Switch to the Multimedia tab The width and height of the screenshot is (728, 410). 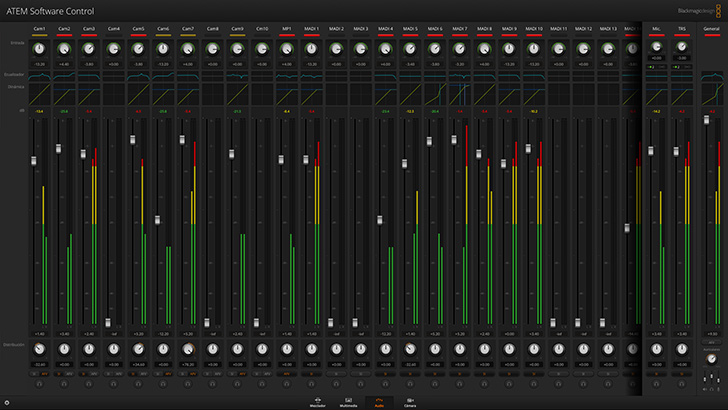coord(348,402)
